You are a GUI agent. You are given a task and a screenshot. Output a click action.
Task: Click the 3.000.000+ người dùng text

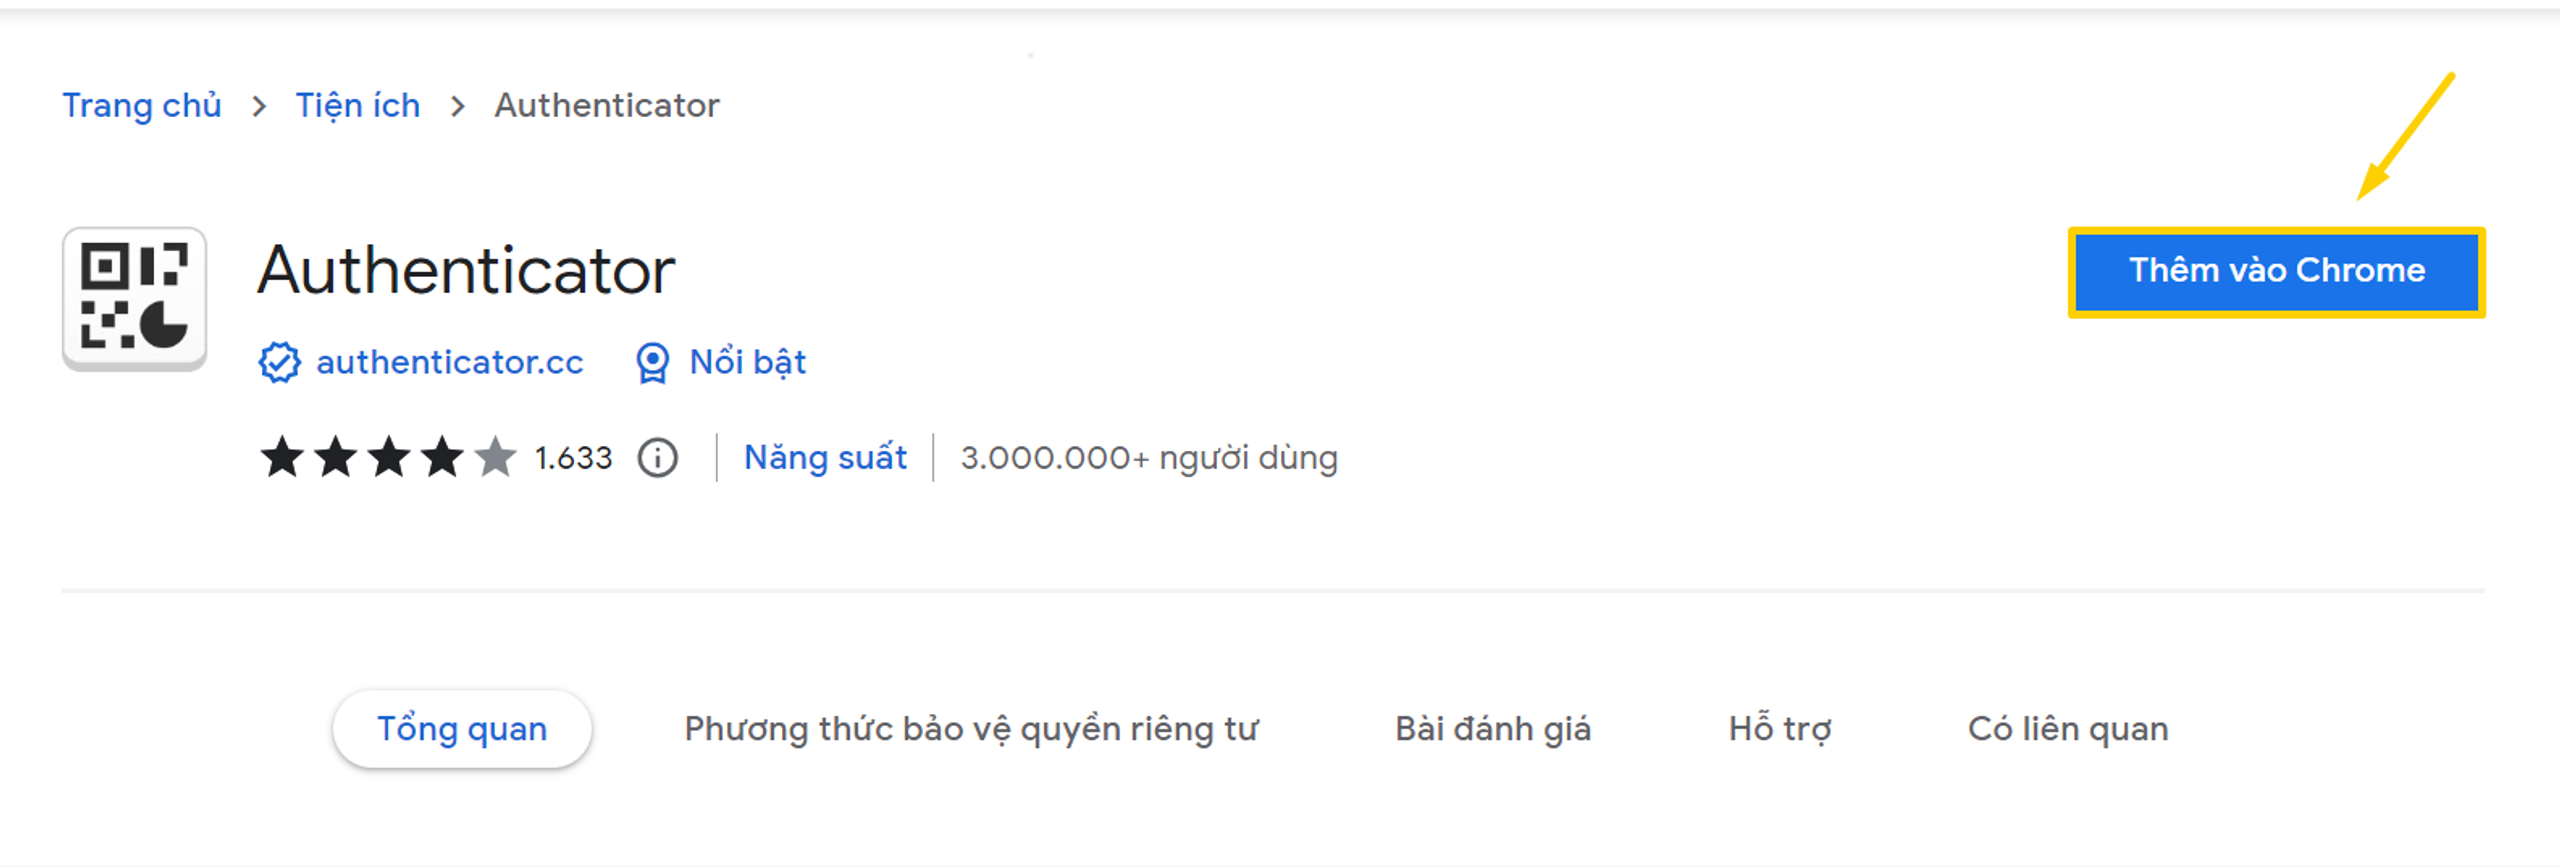[x=1149, y=458]
